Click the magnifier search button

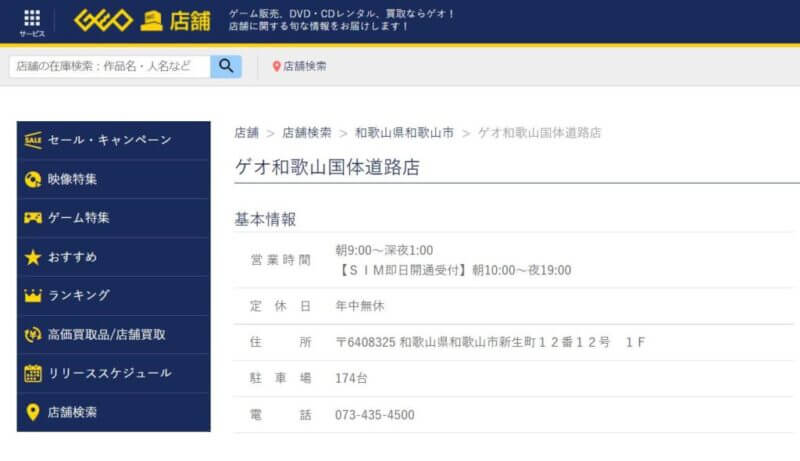pos(226,66)
